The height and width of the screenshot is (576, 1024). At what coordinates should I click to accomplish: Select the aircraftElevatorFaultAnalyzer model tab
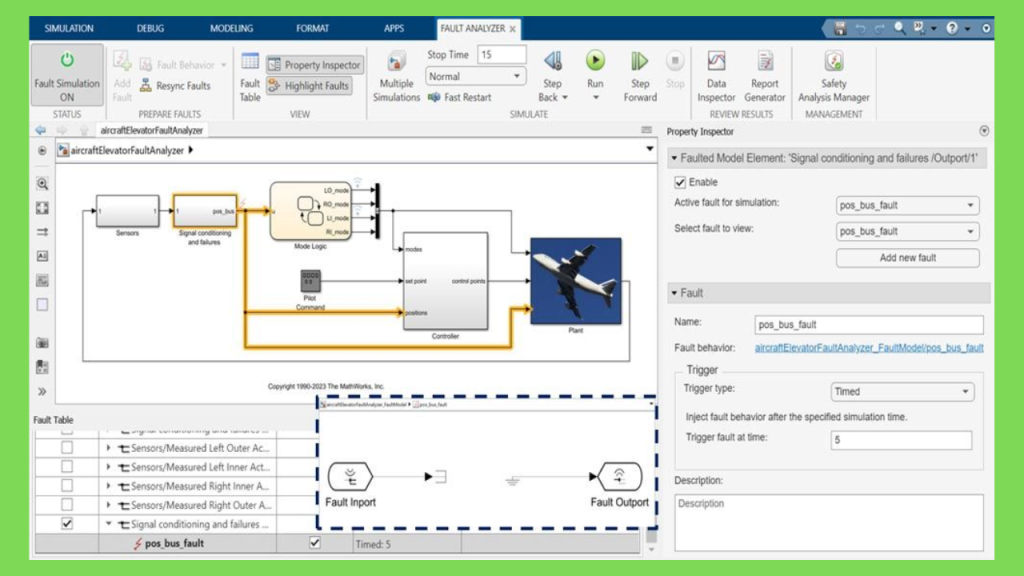point(152,130)
